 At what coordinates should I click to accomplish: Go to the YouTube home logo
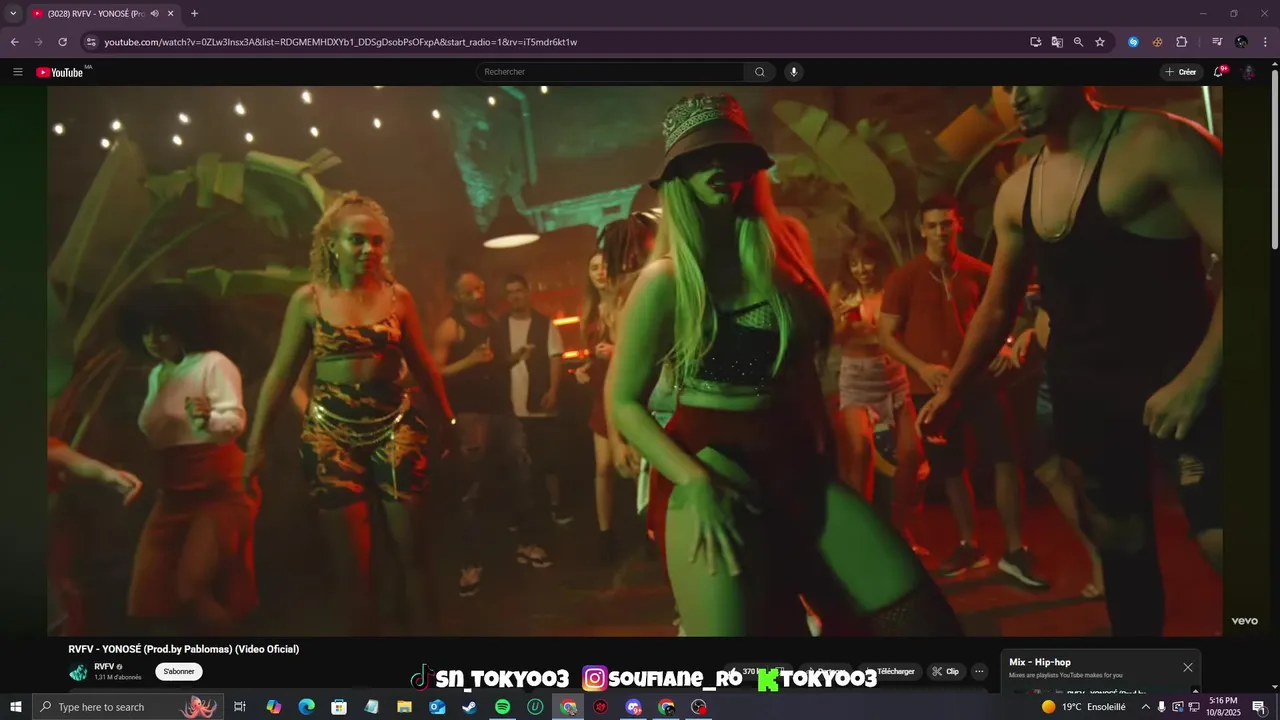60,72
